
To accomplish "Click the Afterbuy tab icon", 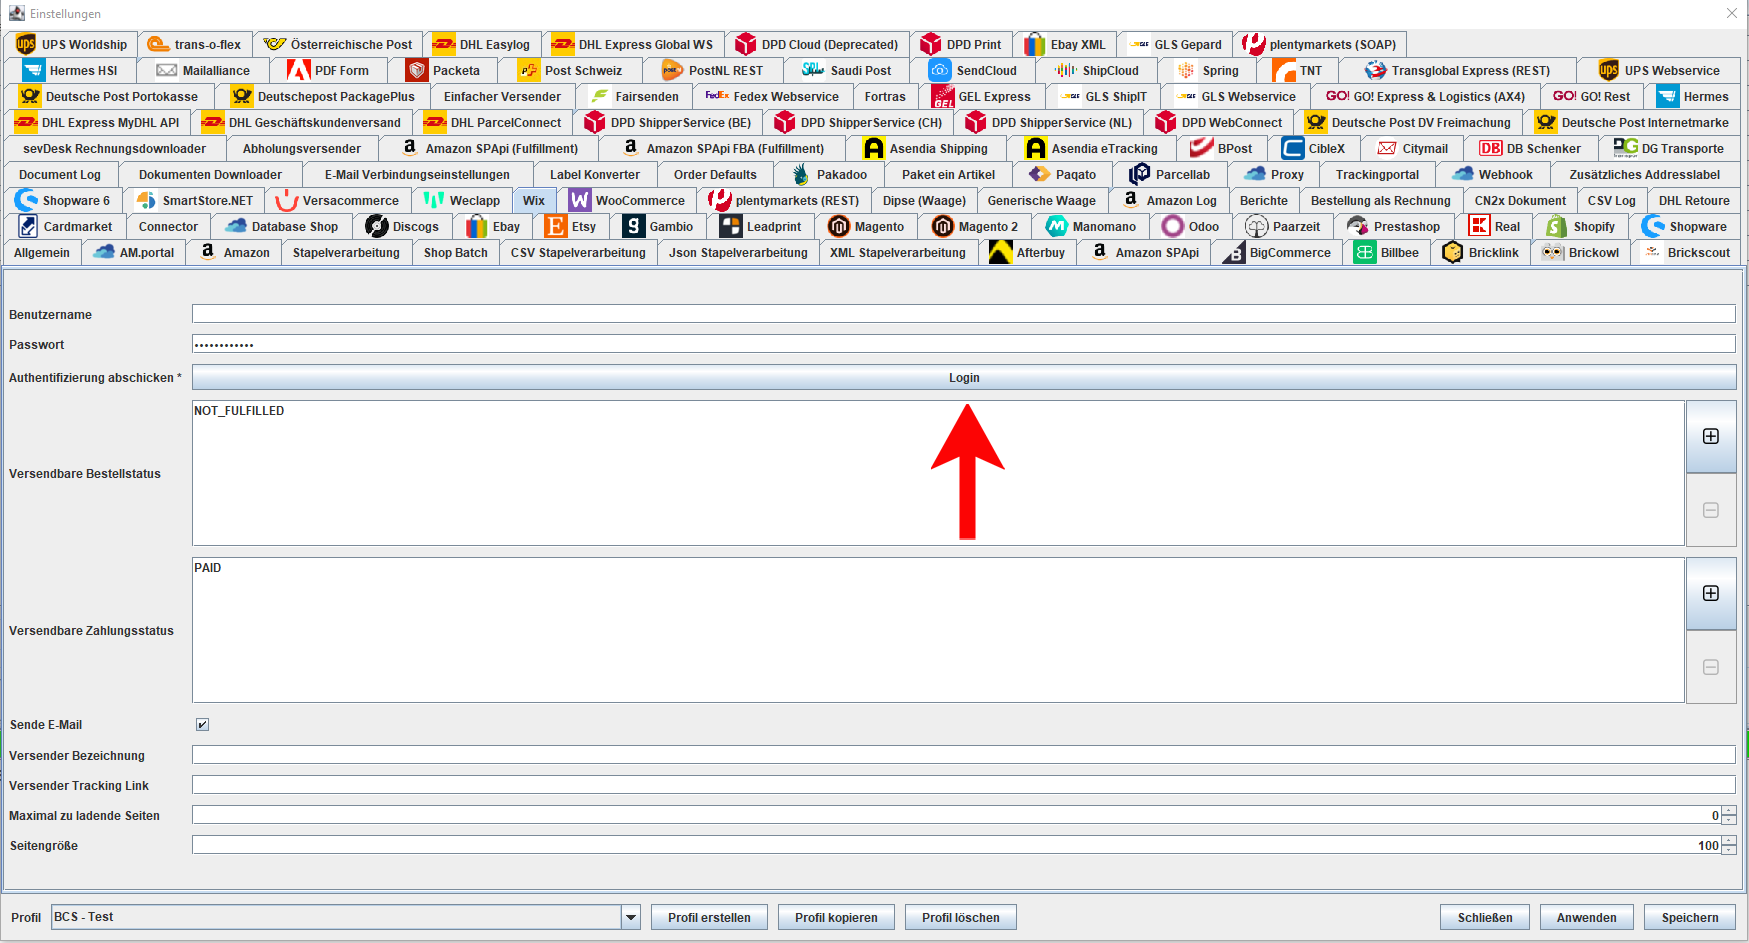I will click(1001, 252).
